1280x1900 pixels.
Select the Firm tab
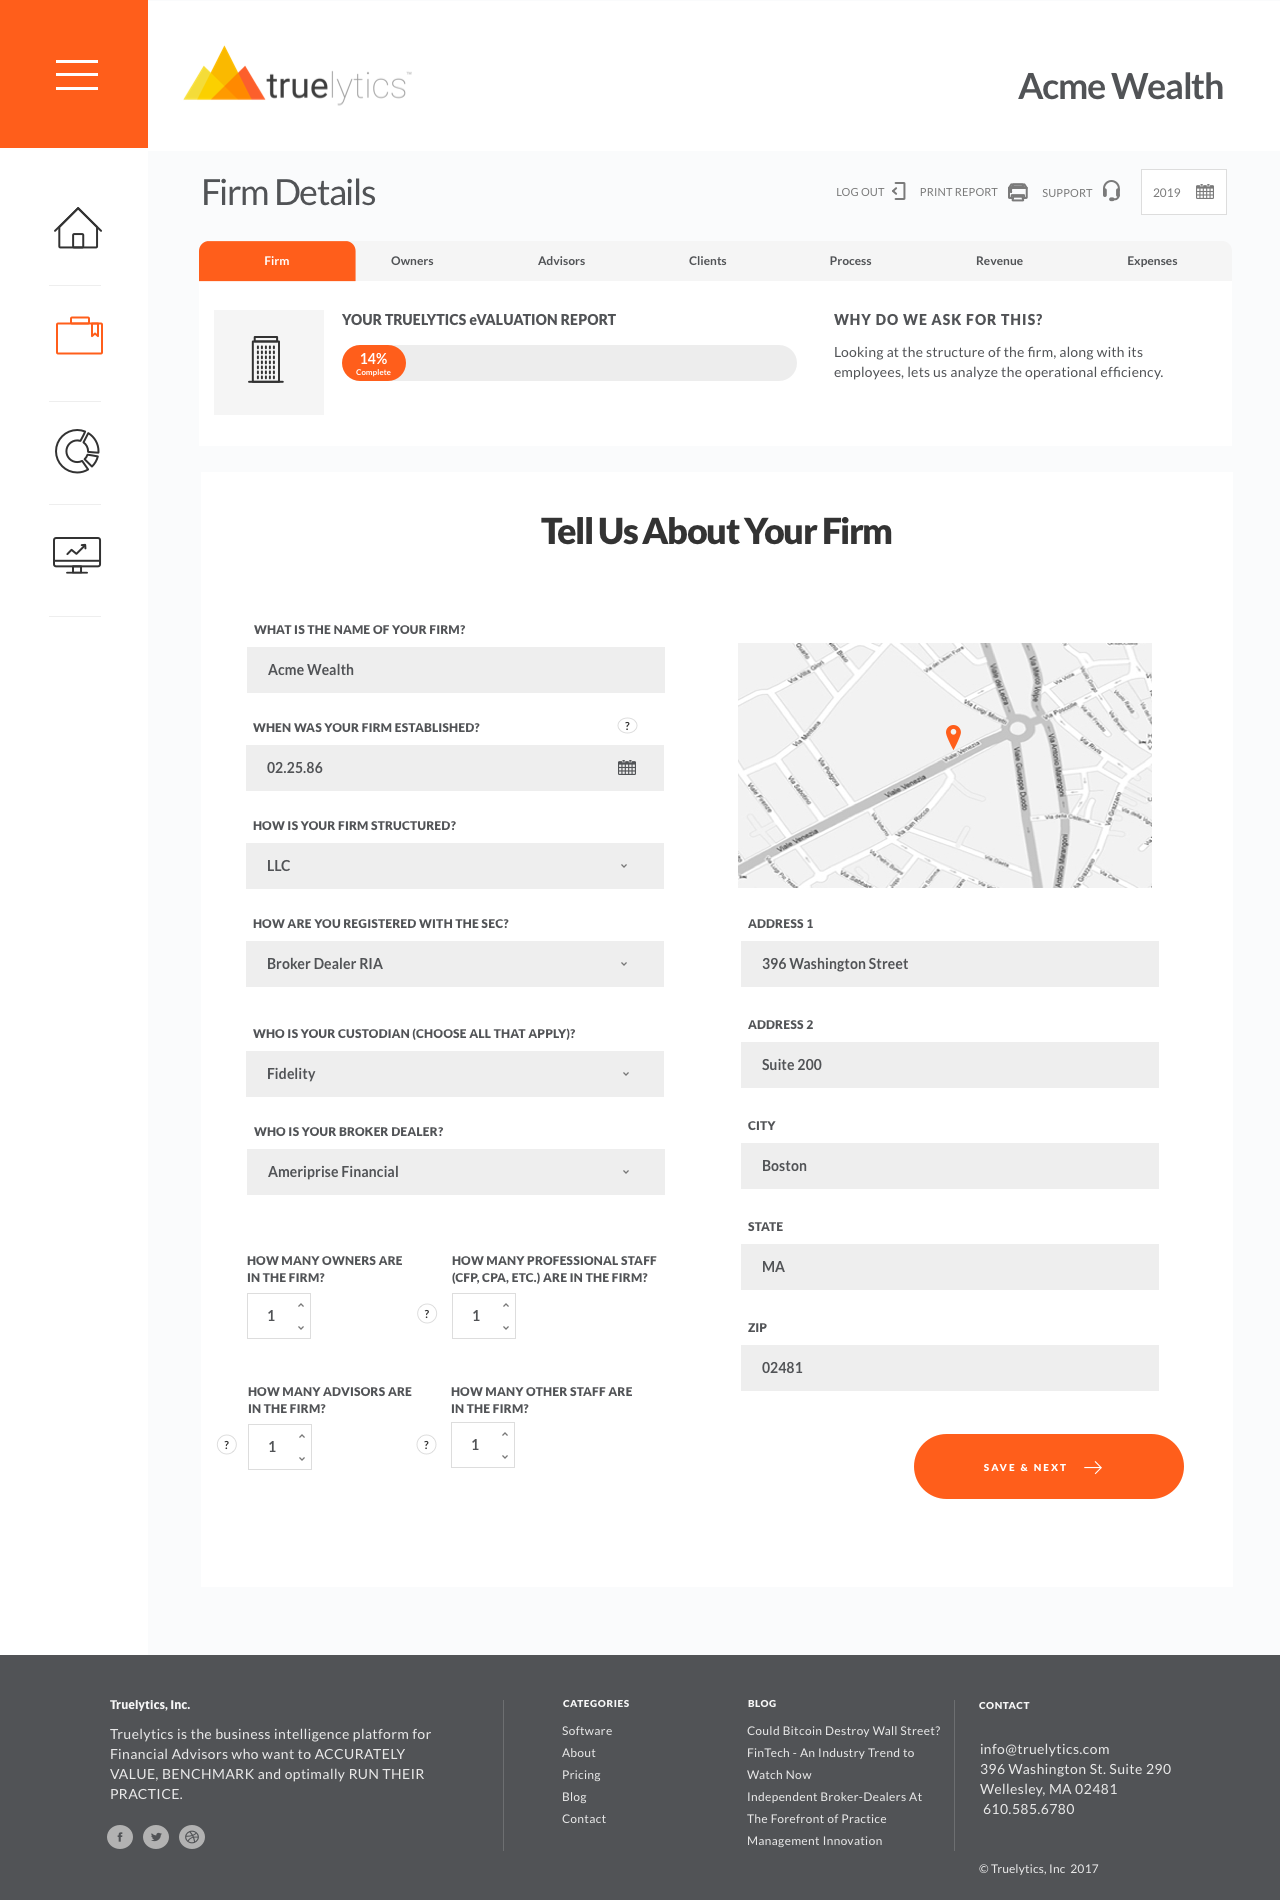pos(277,261)
